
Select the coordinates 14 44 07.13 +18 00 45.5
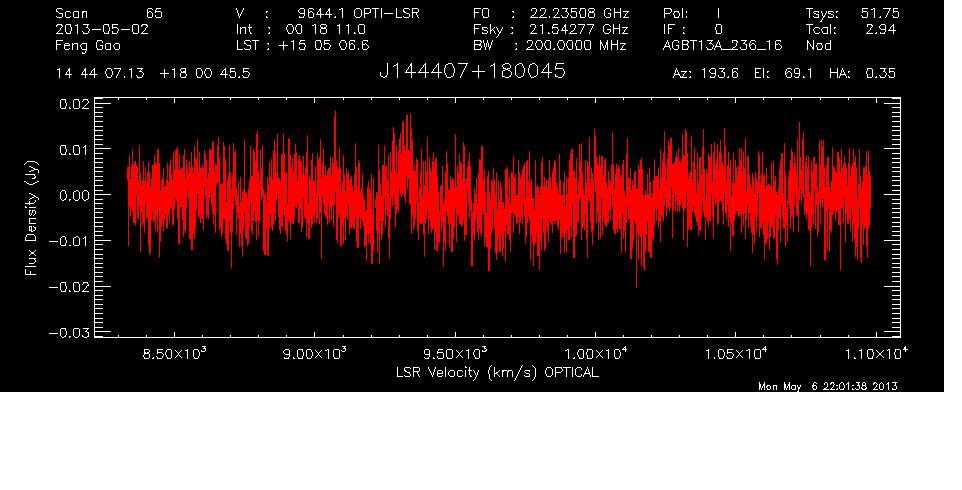pyautogui.click(x=153, y=74)
